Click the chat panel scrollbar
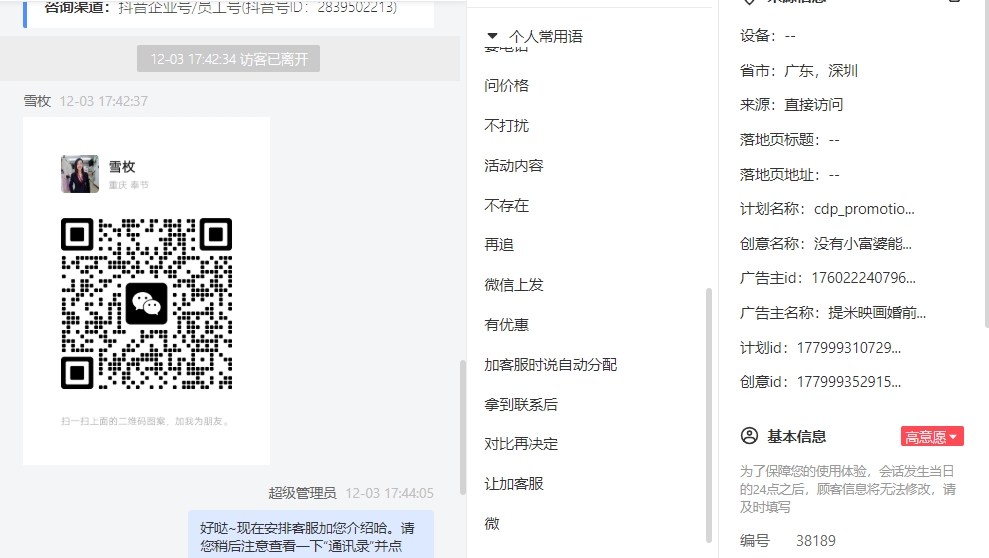 tap(463, 427)
